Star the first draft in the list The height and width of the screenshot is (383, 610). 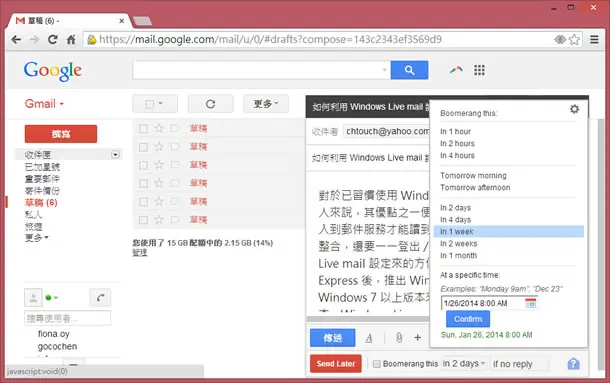(x=159, y=128)
